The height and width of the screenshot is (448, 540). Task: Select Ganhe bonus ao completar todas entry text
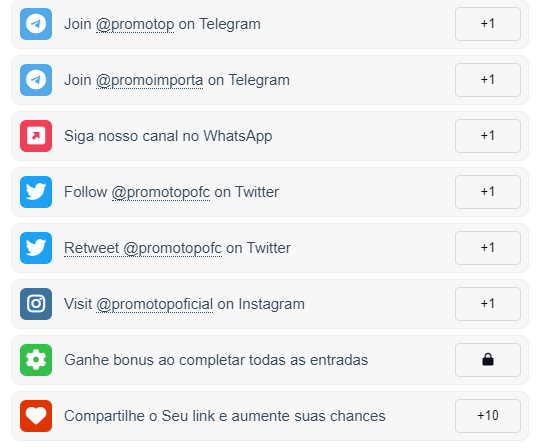coord(216,360)
